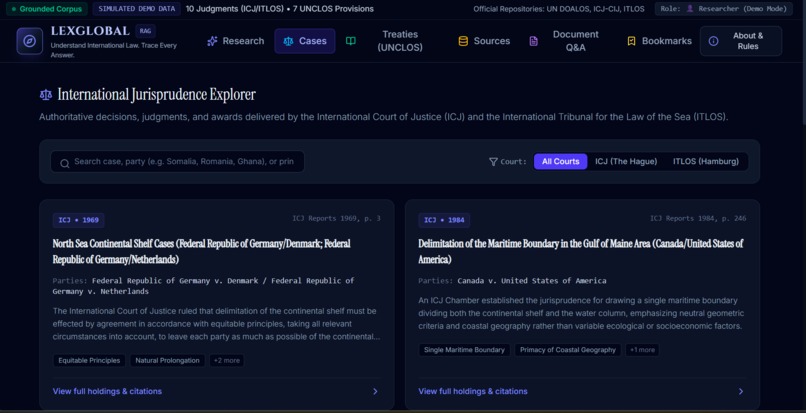Click the Sources database icon
Screen dimensions: 806x413
click(x=463, y=41)
